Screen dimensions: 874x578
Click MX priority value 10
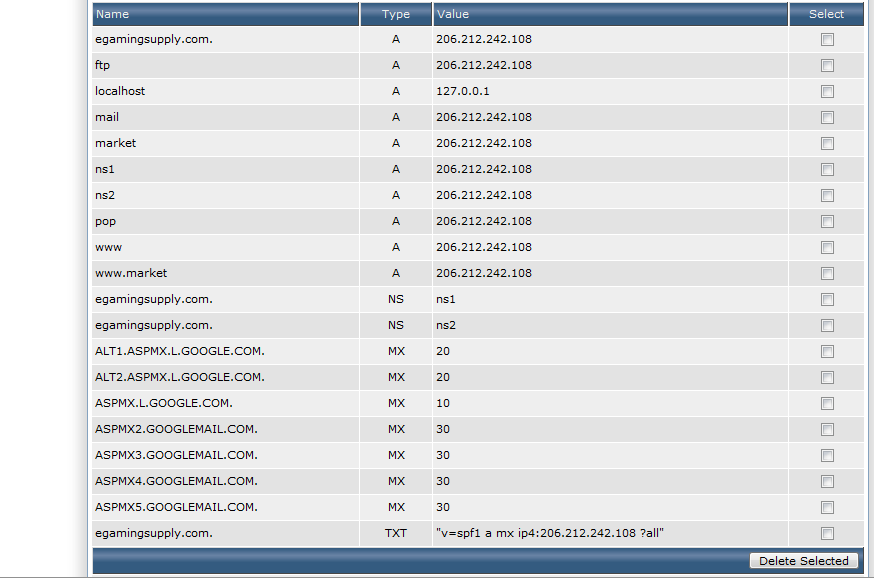point(443,403)
